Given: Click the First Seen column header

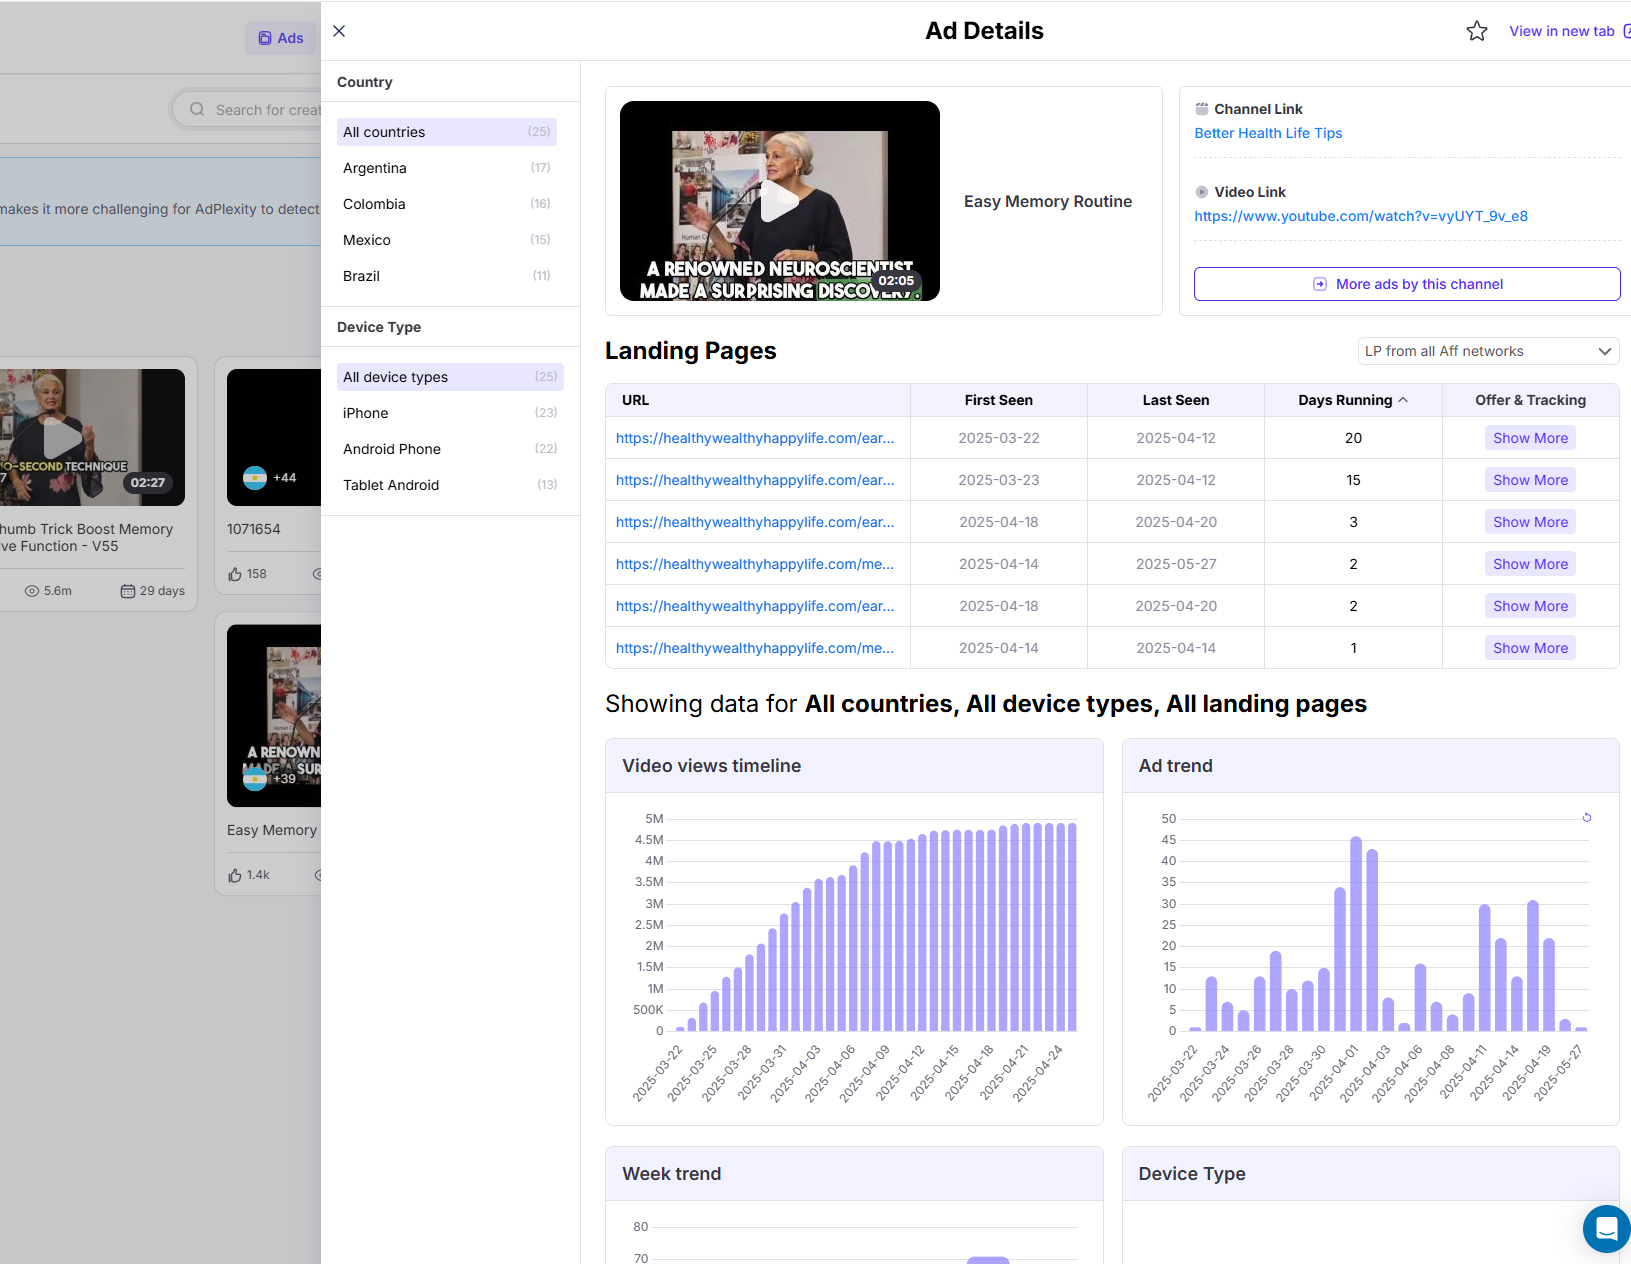Looking at the screenshot, I should 998,400.
